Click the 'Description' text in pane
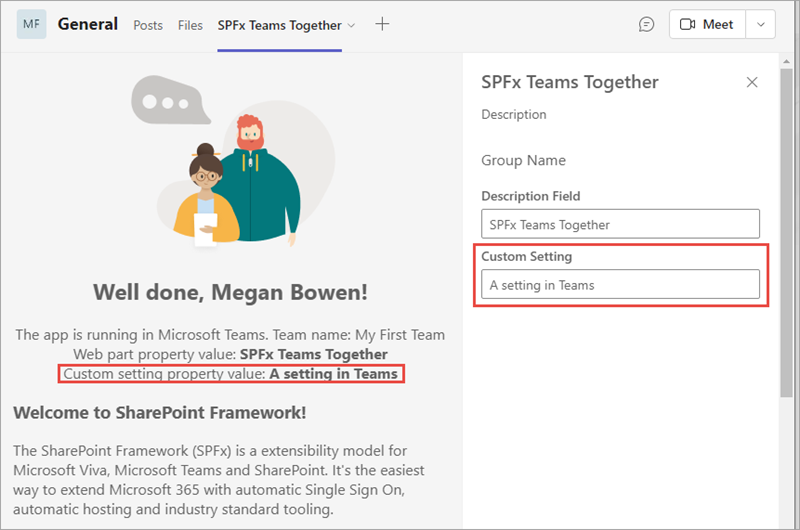This screenshot has width=800, height=530. [514, 114]
